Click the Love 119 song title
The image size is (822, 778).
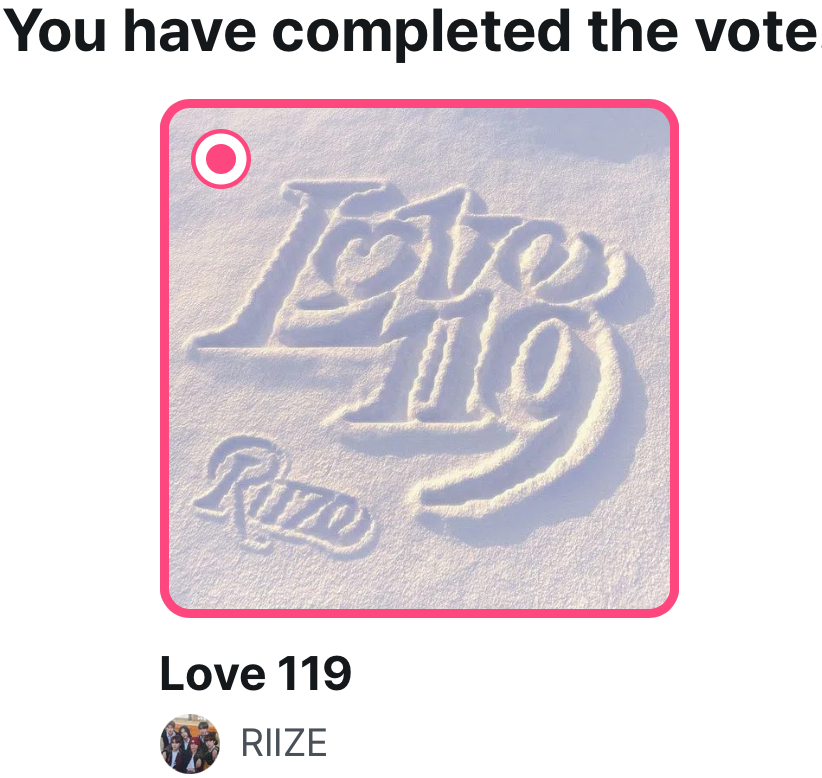tap(255, 674)
